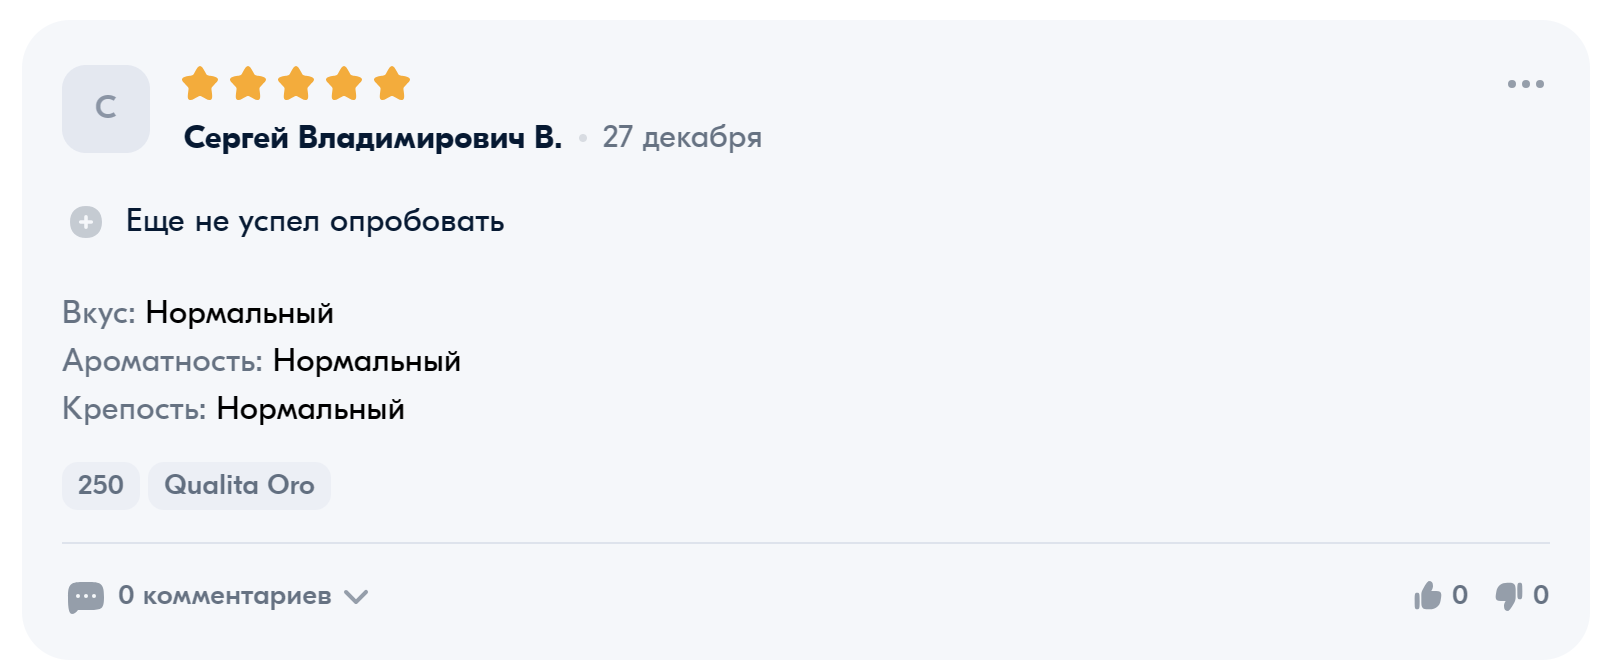1609x669 pixels.
Task: Open reviewer name Сергей Владимирович В.
Action: tap(372, 137)
